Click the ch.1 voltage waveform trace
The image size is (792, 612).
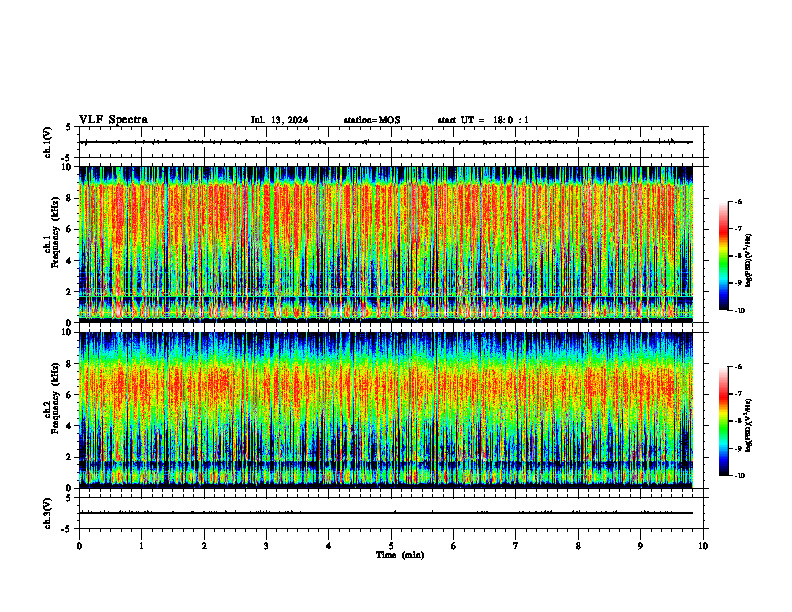386,142
